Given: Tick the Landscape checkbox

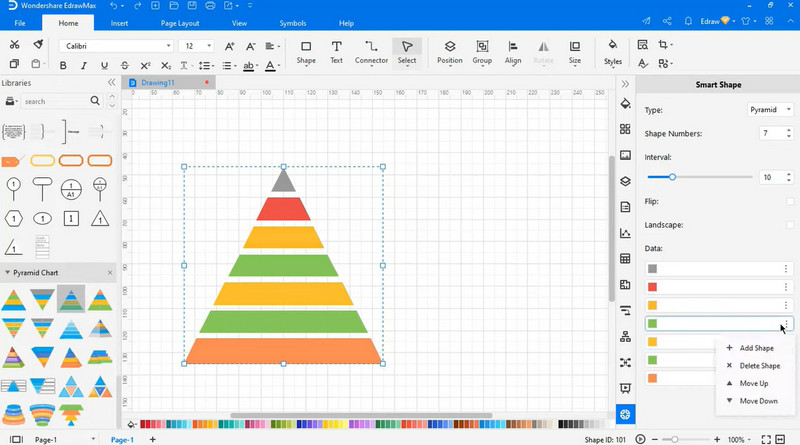Looking at the screenshot, I should click(790, 225).
